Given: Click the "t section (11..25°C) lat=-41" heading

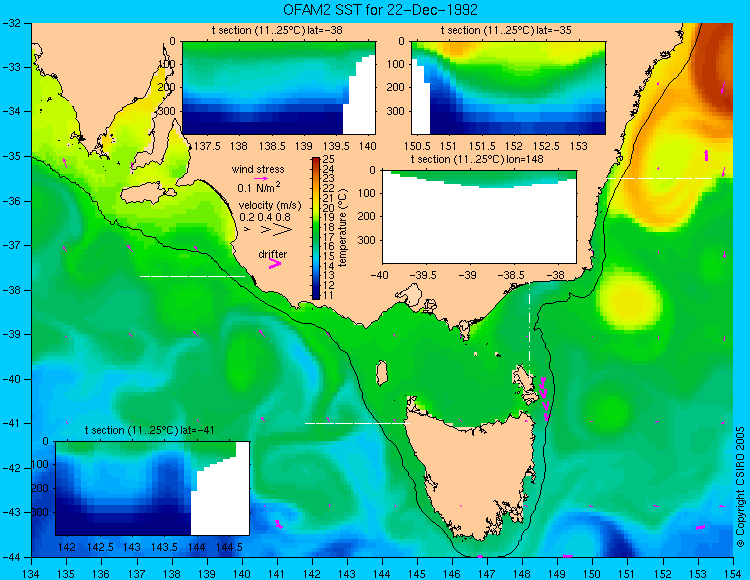Looking at the screenshot, I should (149, 430).
